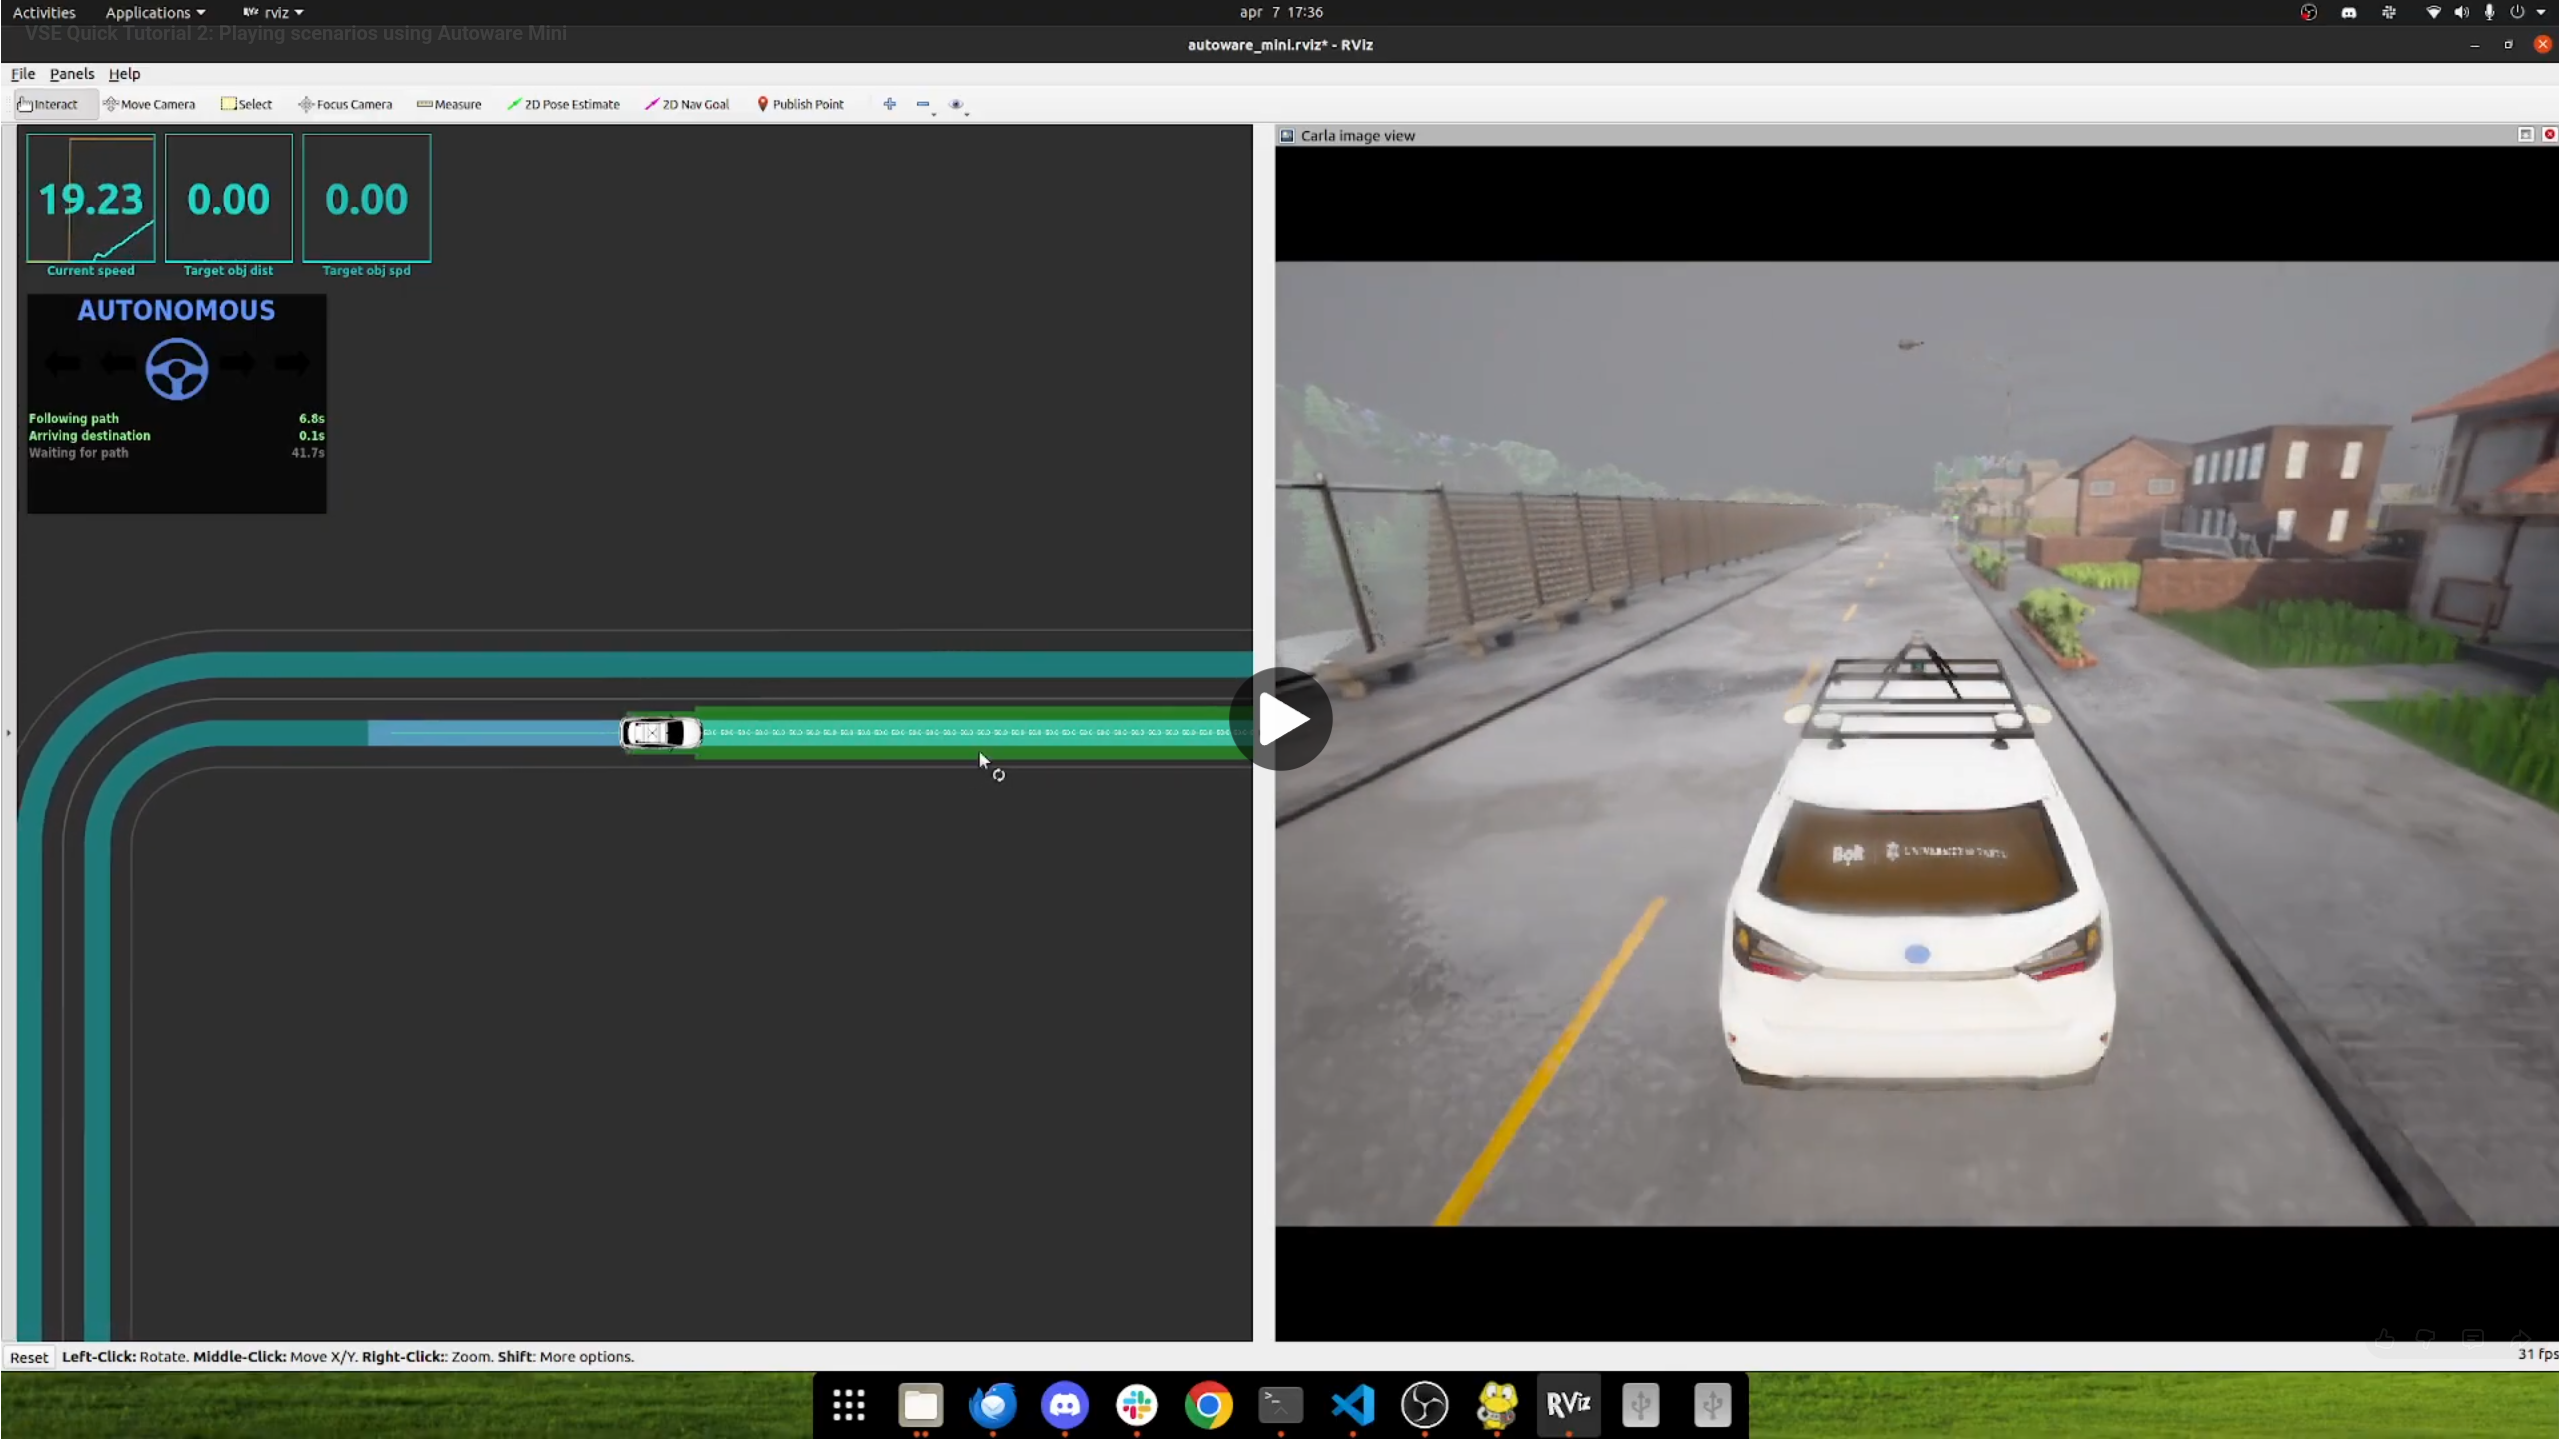The image size is (2559, 1440).
Task: Open the File menu
Action: [23, 74]
